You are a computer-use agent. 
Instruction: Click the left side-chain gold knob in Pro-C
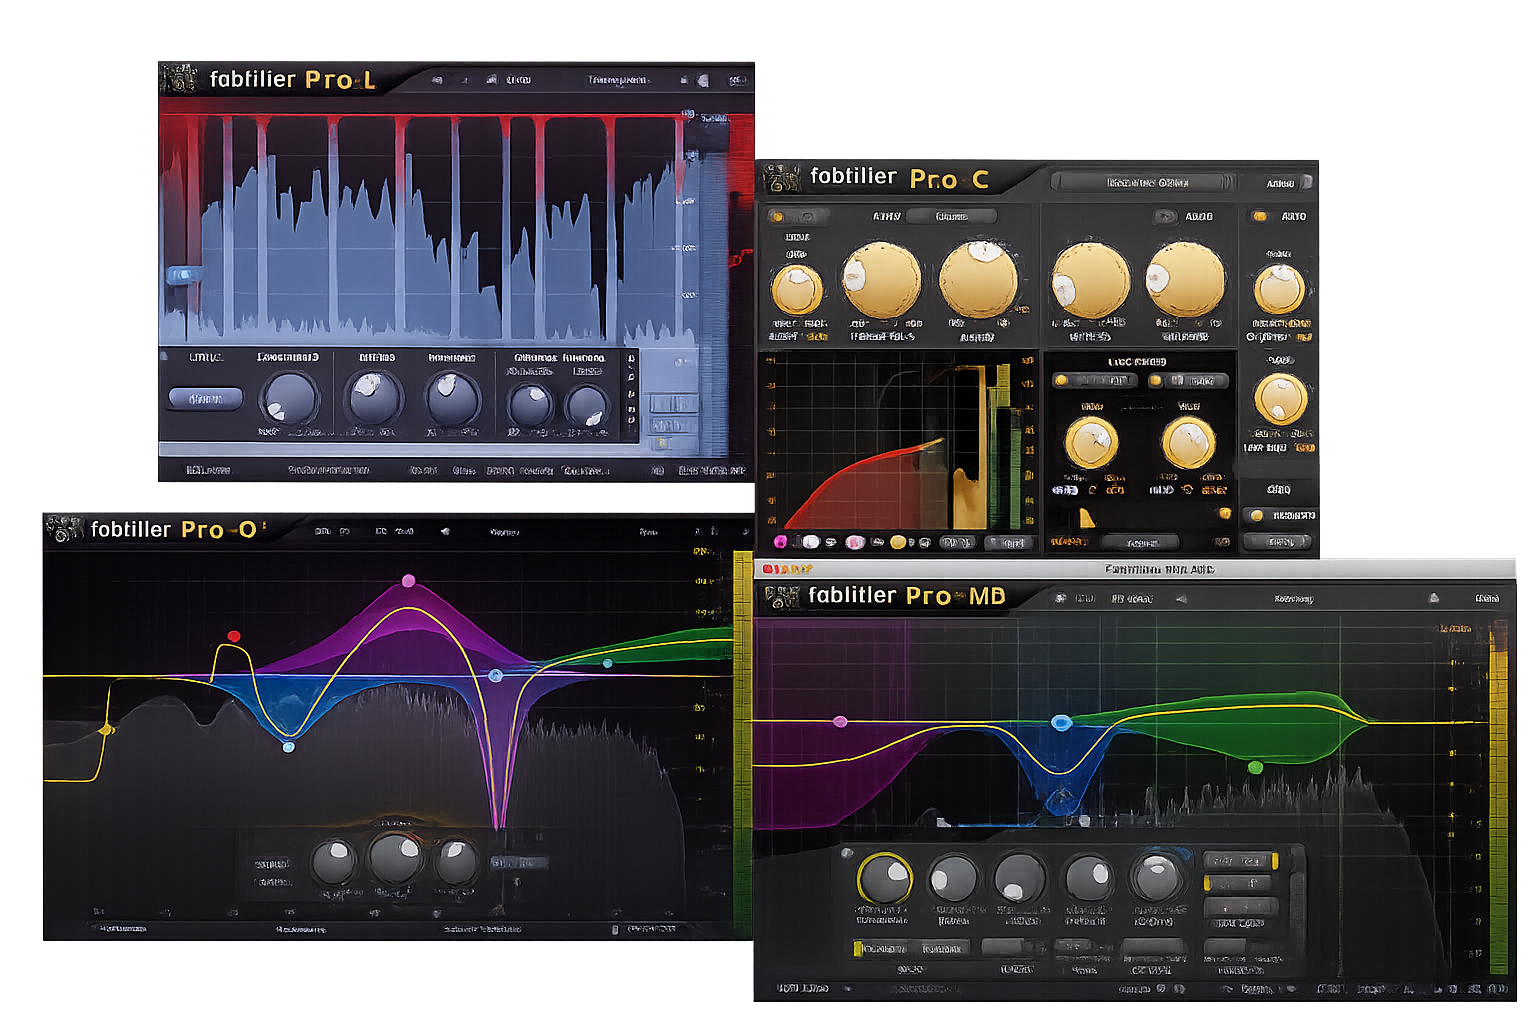(x=1090, y=443)
